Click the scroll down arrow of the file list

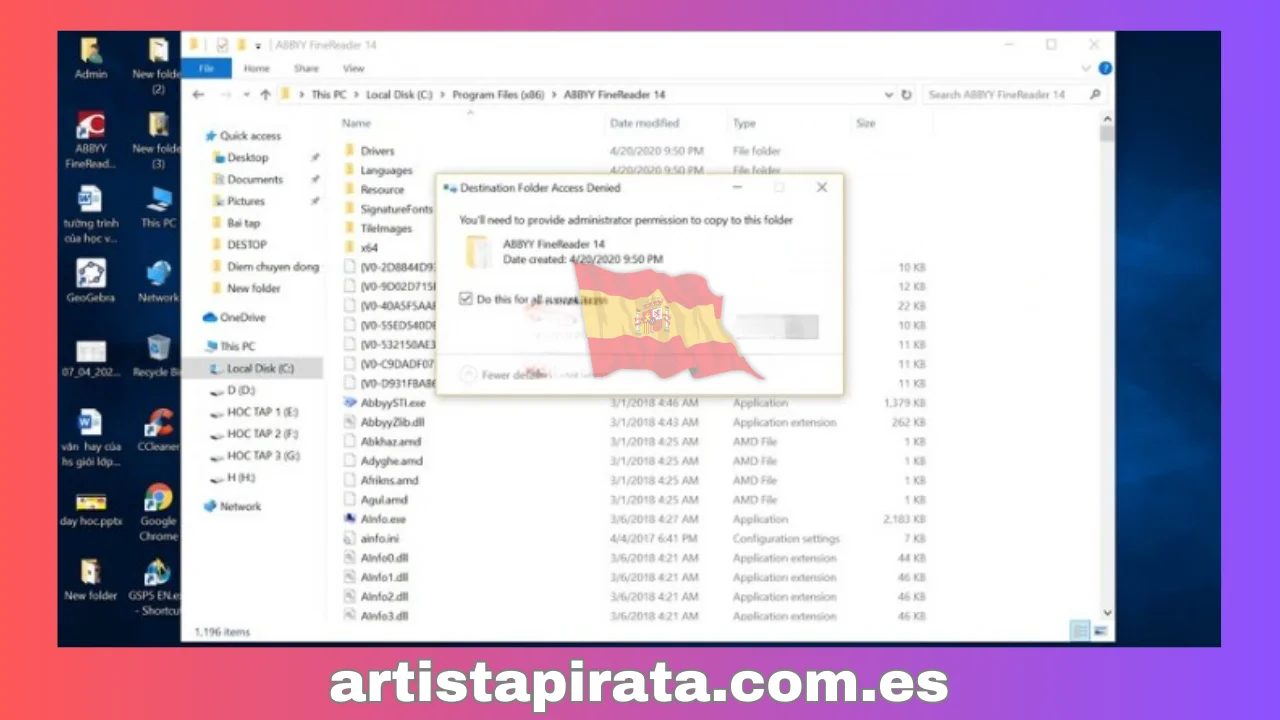click(x=1106, y=612)
